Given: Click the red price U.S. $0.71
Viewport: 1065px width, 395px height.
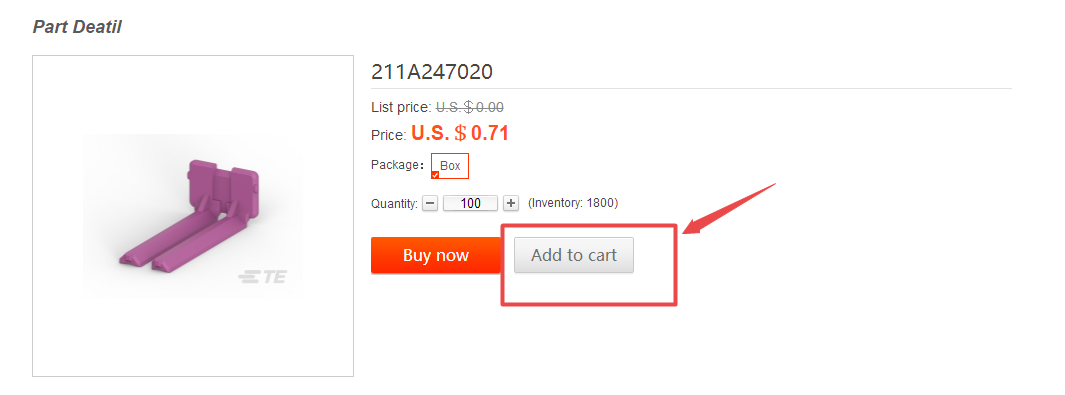Looking at the screenshot, I should [460, 133].
